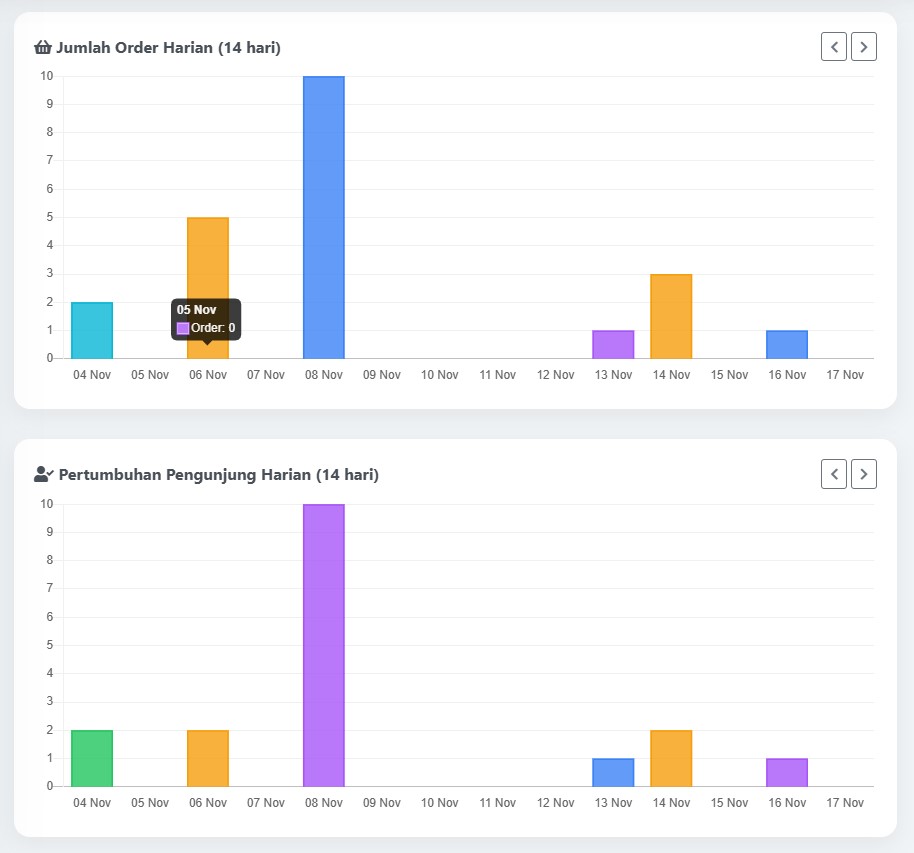
Task: Go to next period in visitor chart
Action: tap(864, 474)
